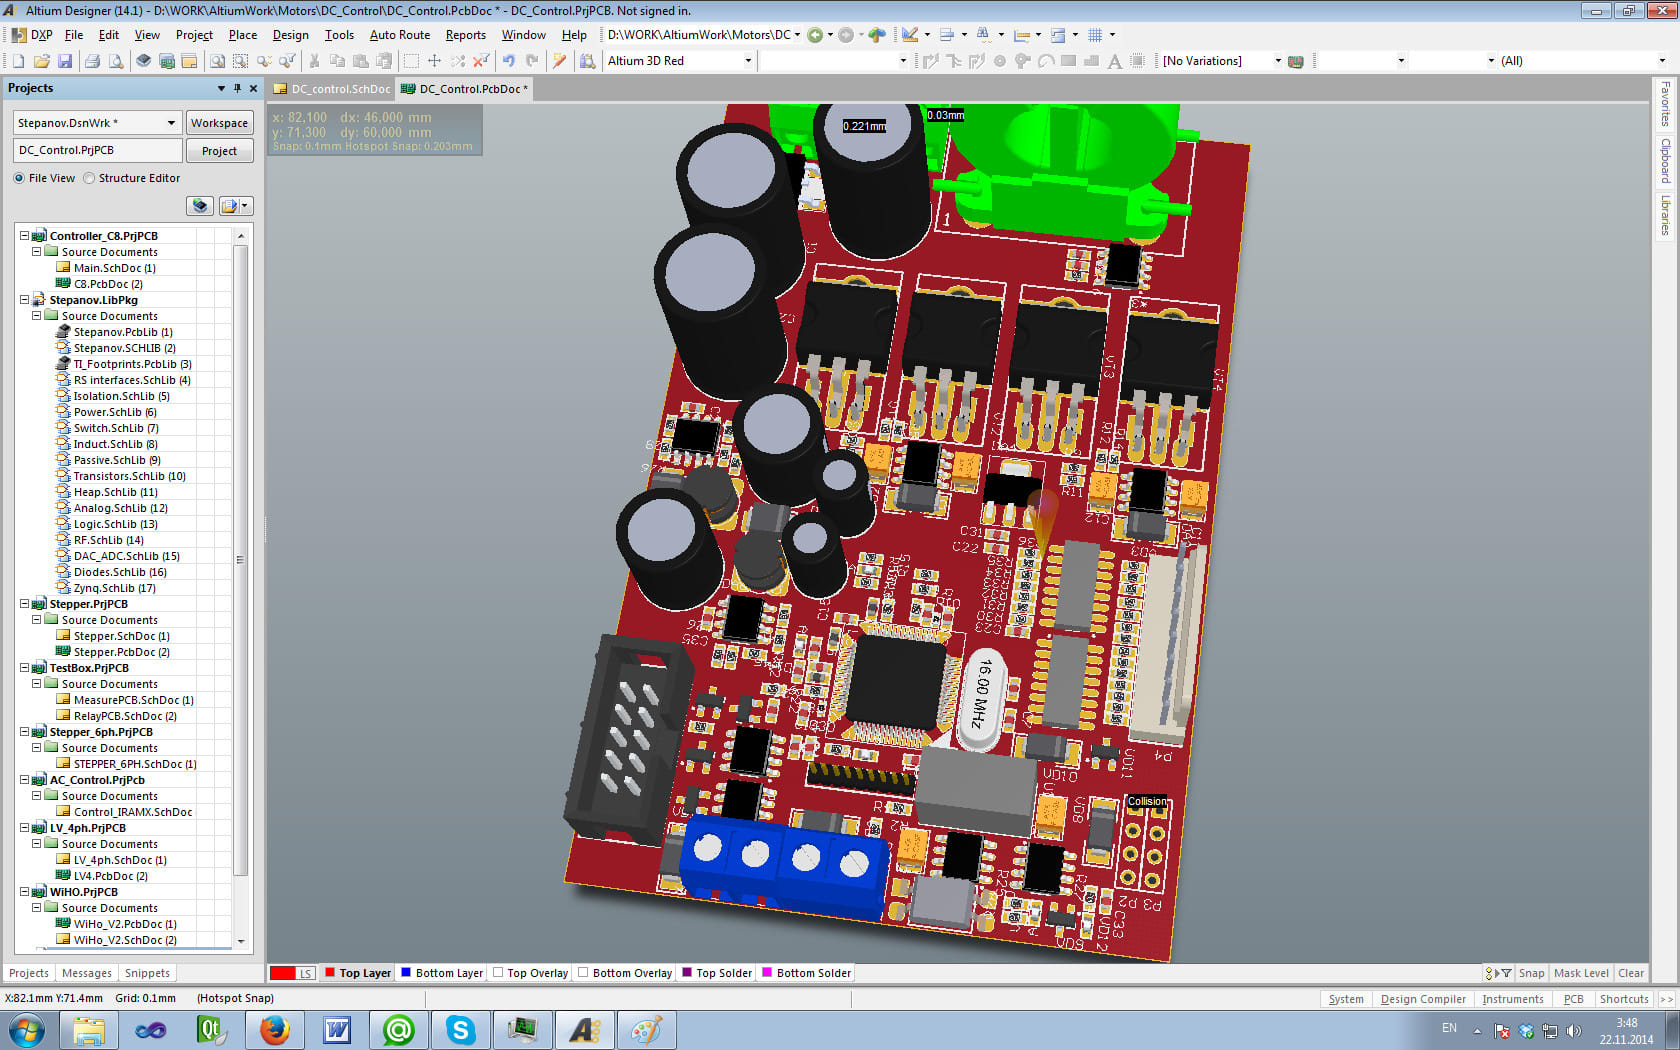The width and height of the screenshot is (1680, 1050).
Task: Launch Skype from the Windows taskbar
Action: pyautogui.click(x=460, y=1029)
